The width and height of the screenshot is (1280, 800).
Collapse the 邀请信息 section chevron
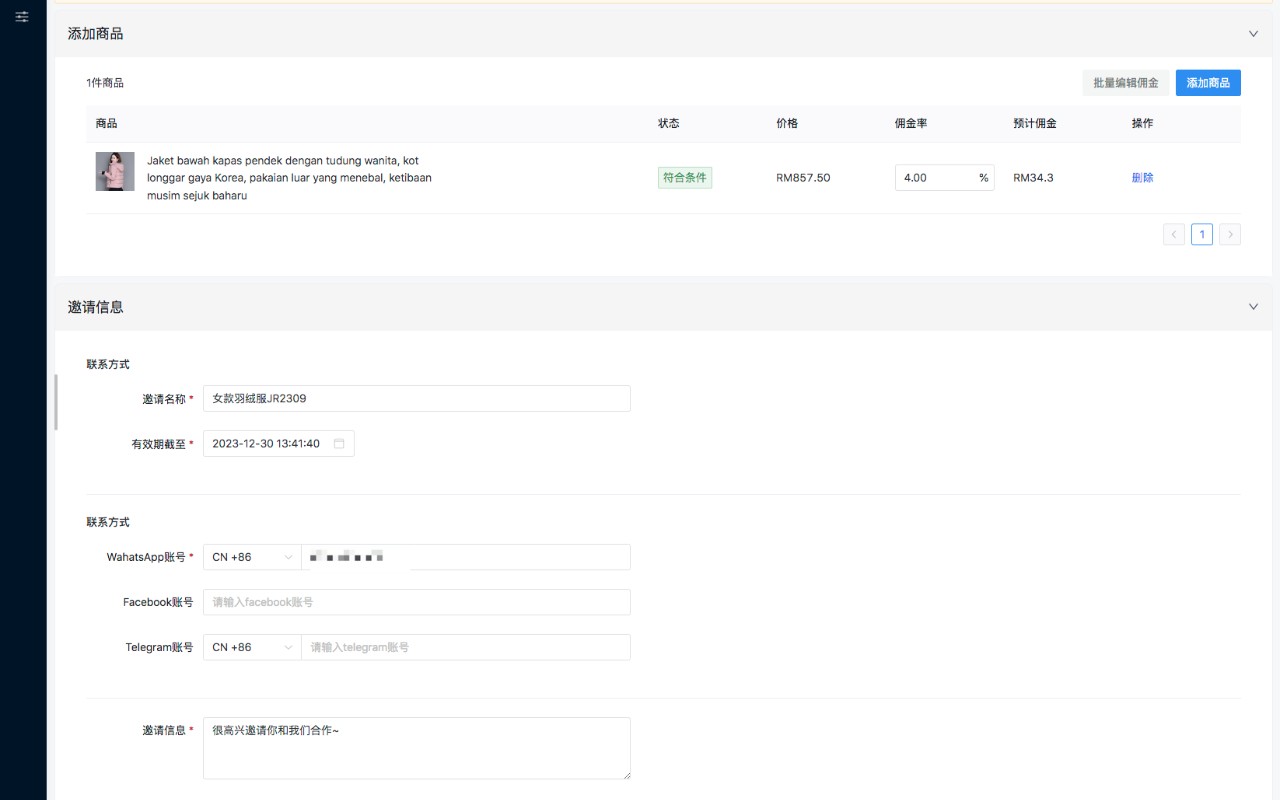[1253, 307]
